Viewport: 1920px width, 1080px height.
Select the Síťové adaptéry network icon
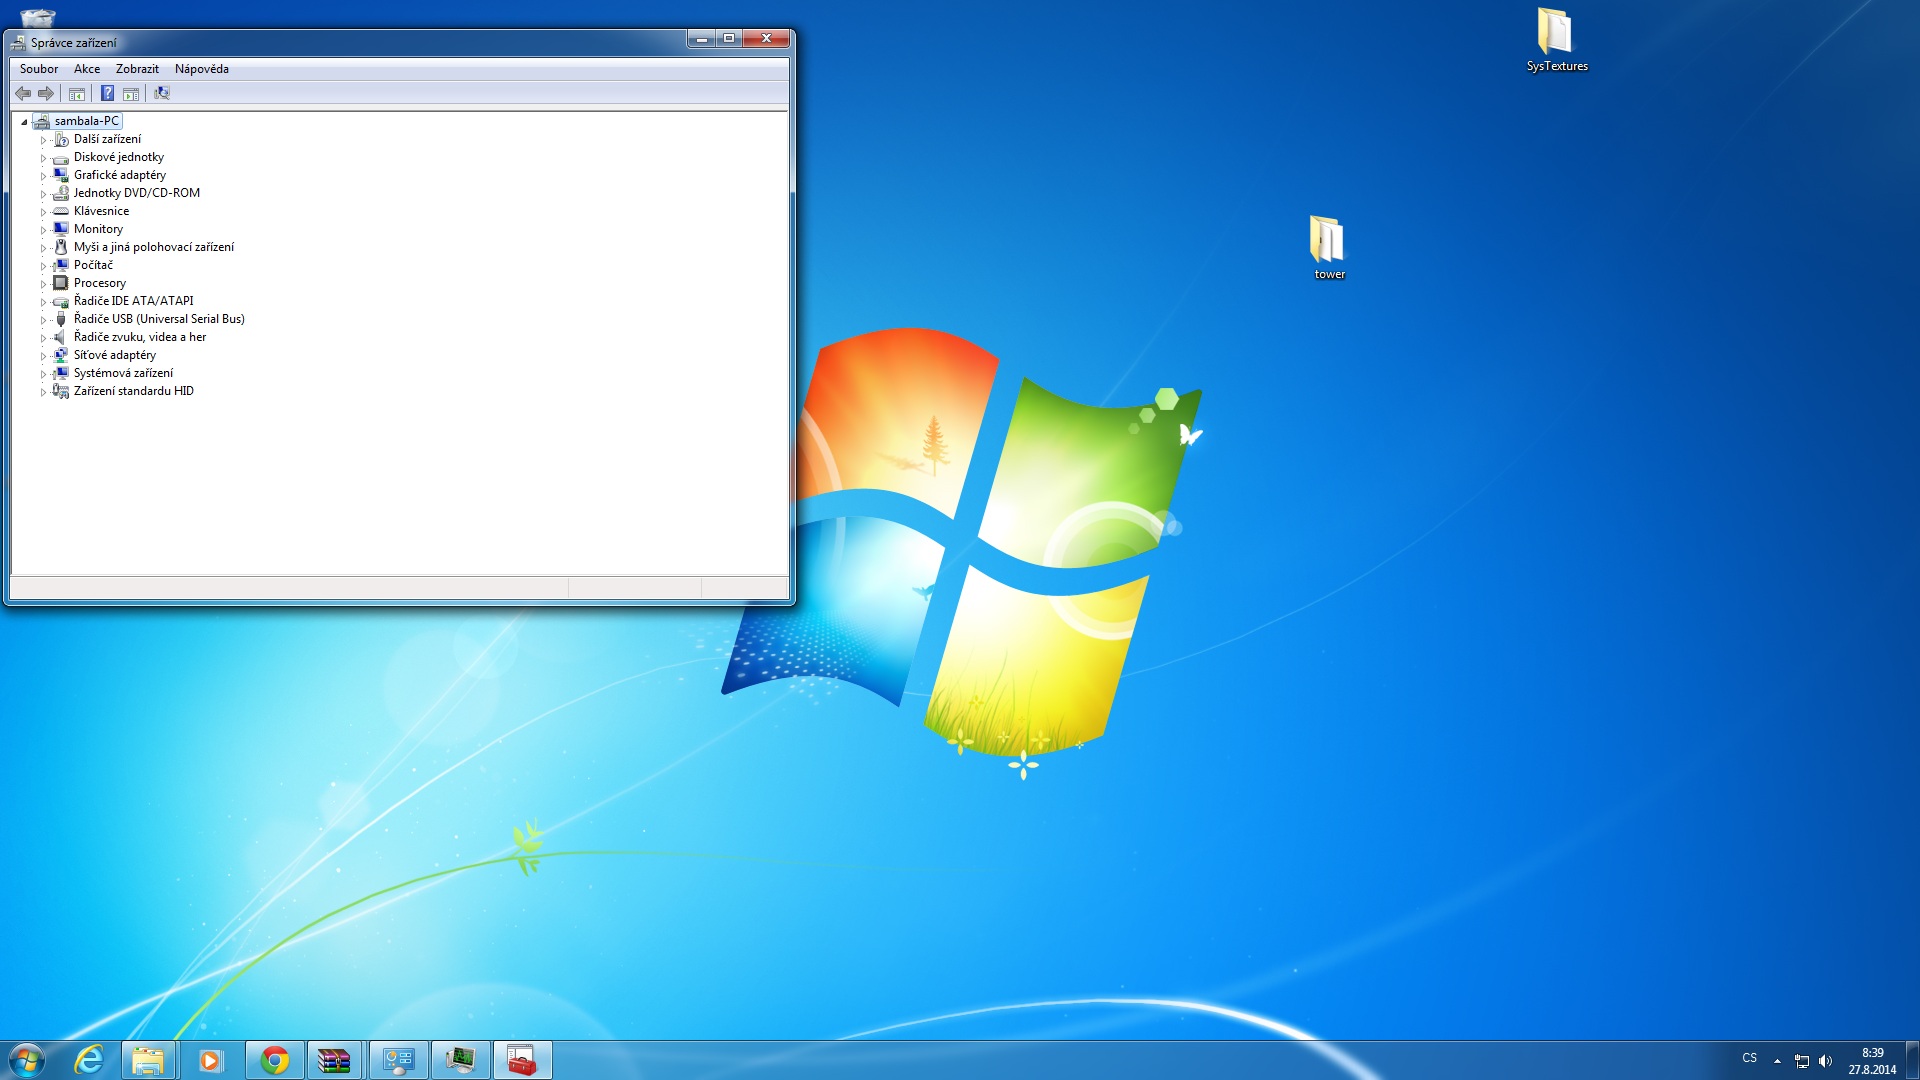tap(61, 356)
